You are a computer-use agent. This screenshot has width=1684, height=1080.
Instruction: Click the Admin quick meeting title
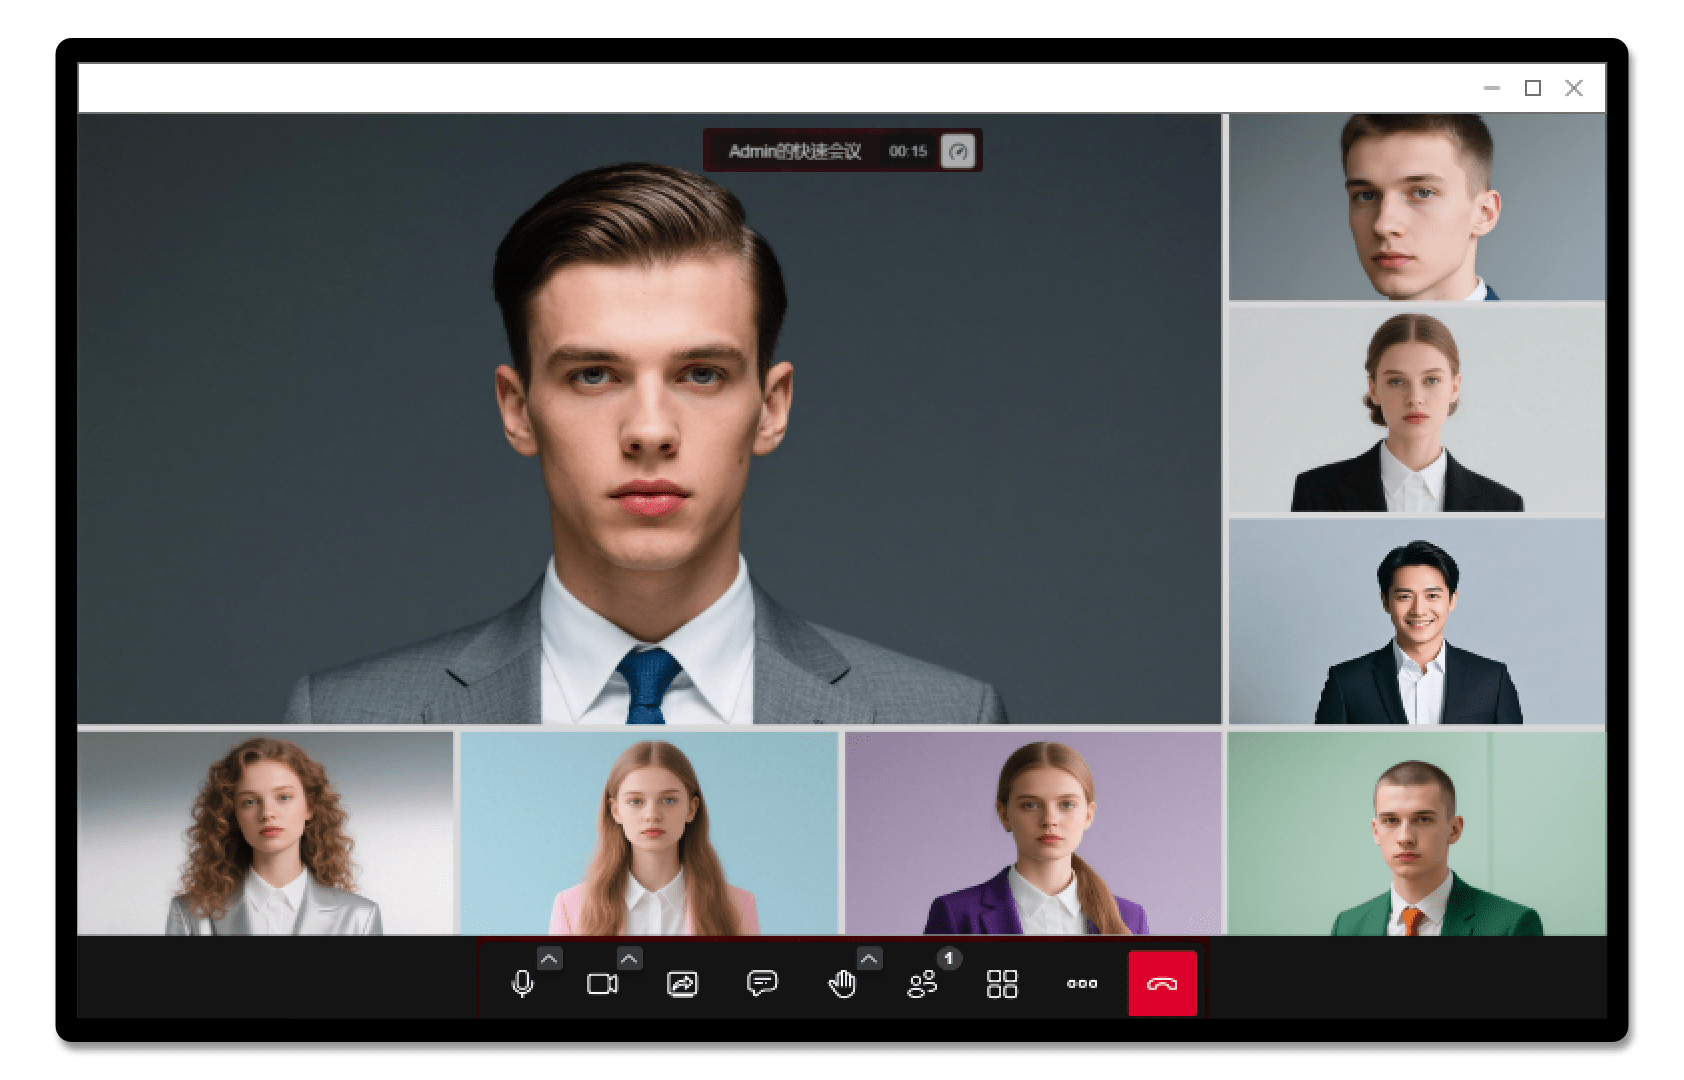(x=794, y=151)
